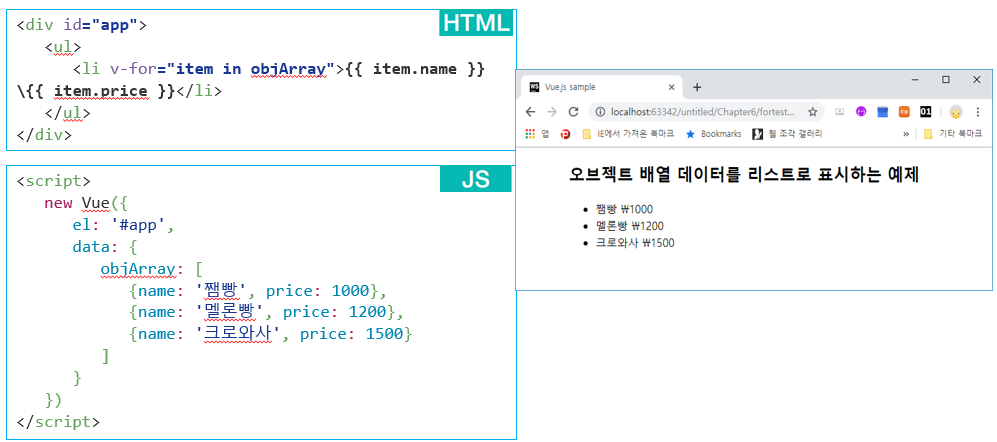
Task: Reload the Vue.js sample page
Action: 573,112
